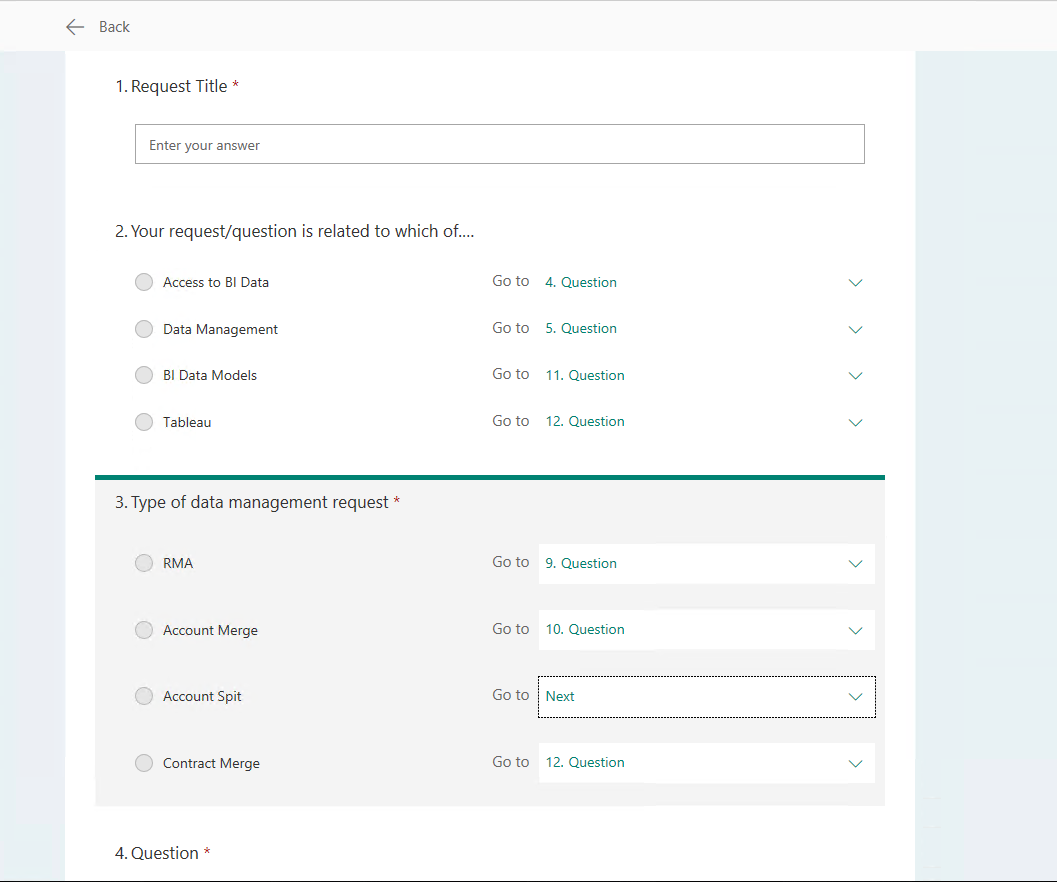The height and width of the screenshot is (882, 1057).
Task: Select the Access to BI Data radio button
Action: point(144,282)
